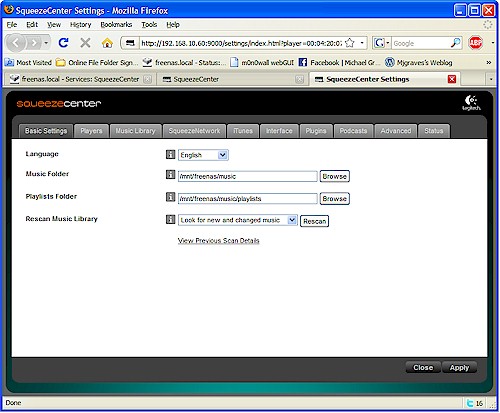Switch to the SqueezeNetwork tab

coord(194,131)
